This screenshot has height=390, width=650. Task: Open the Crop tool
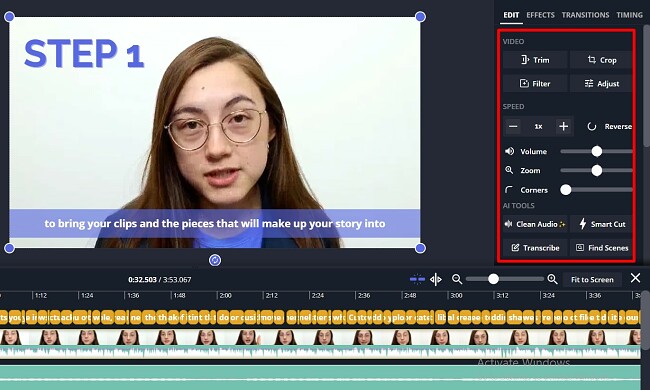click(601, 60)
